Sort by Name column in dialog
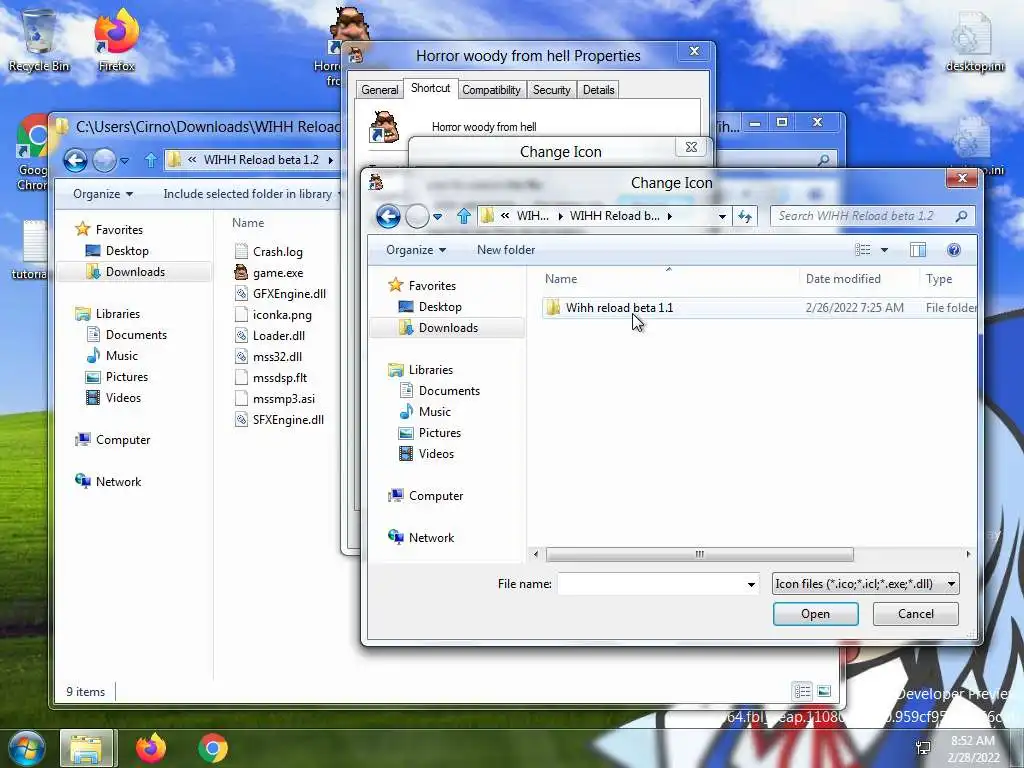Image resolution: width=1024 pixels, height=768 pixels. click(x=561, y=279)
